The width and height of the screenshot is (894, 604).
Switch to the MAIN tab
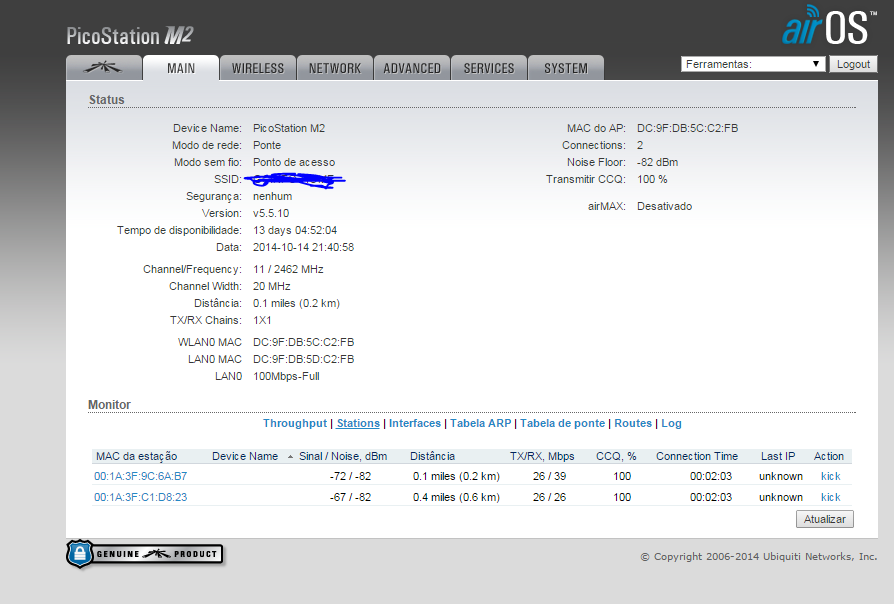click(x=181, y=68)
